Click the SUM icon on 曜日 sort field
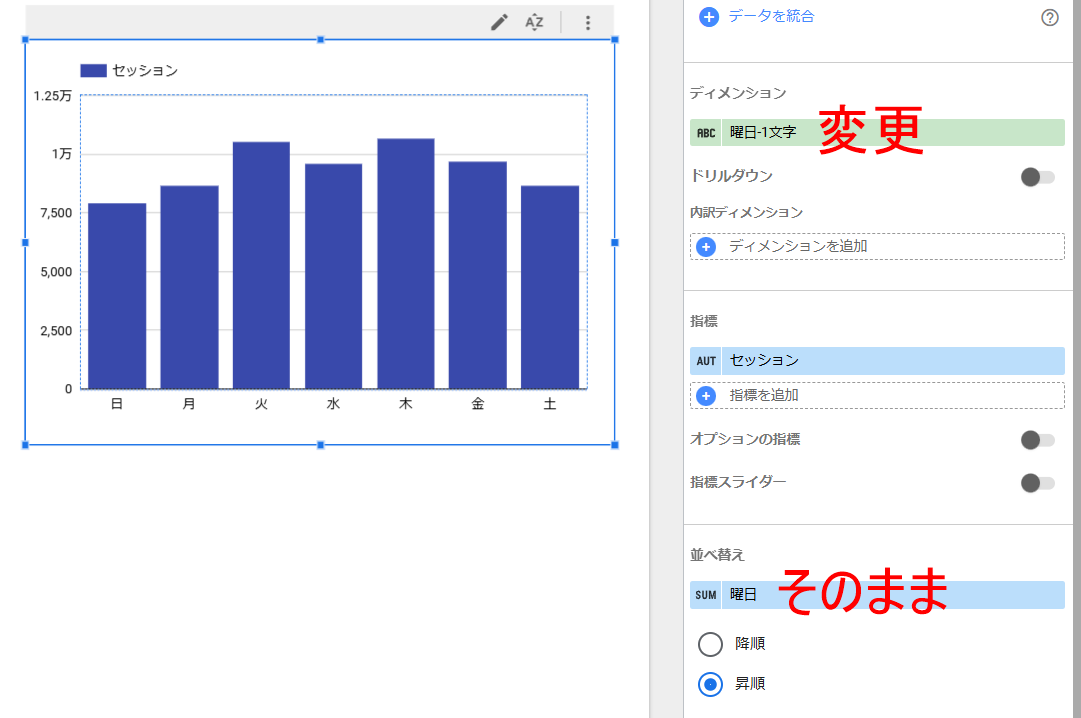This screenshot has width=1081, height=718. 706,595
